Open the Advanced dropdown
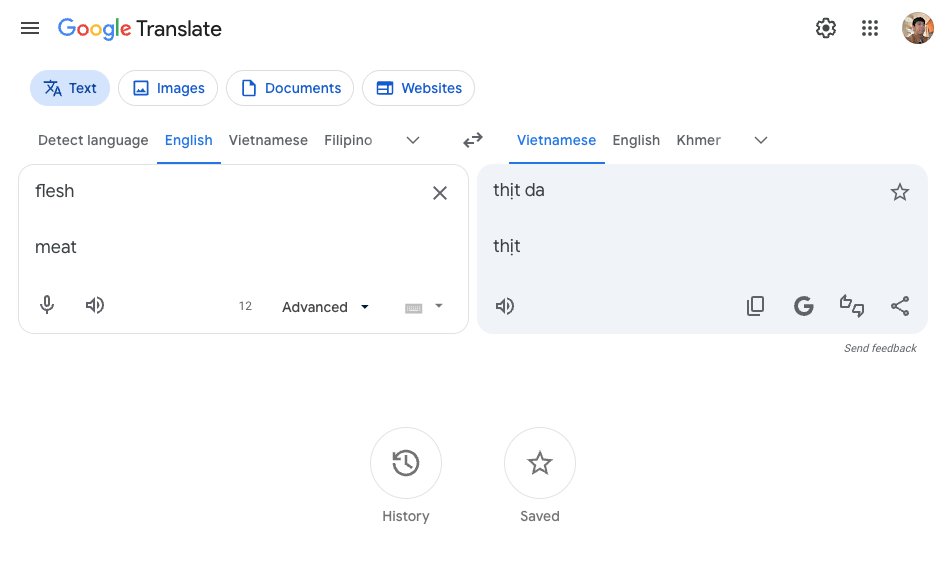 click(x=325, y=307)
